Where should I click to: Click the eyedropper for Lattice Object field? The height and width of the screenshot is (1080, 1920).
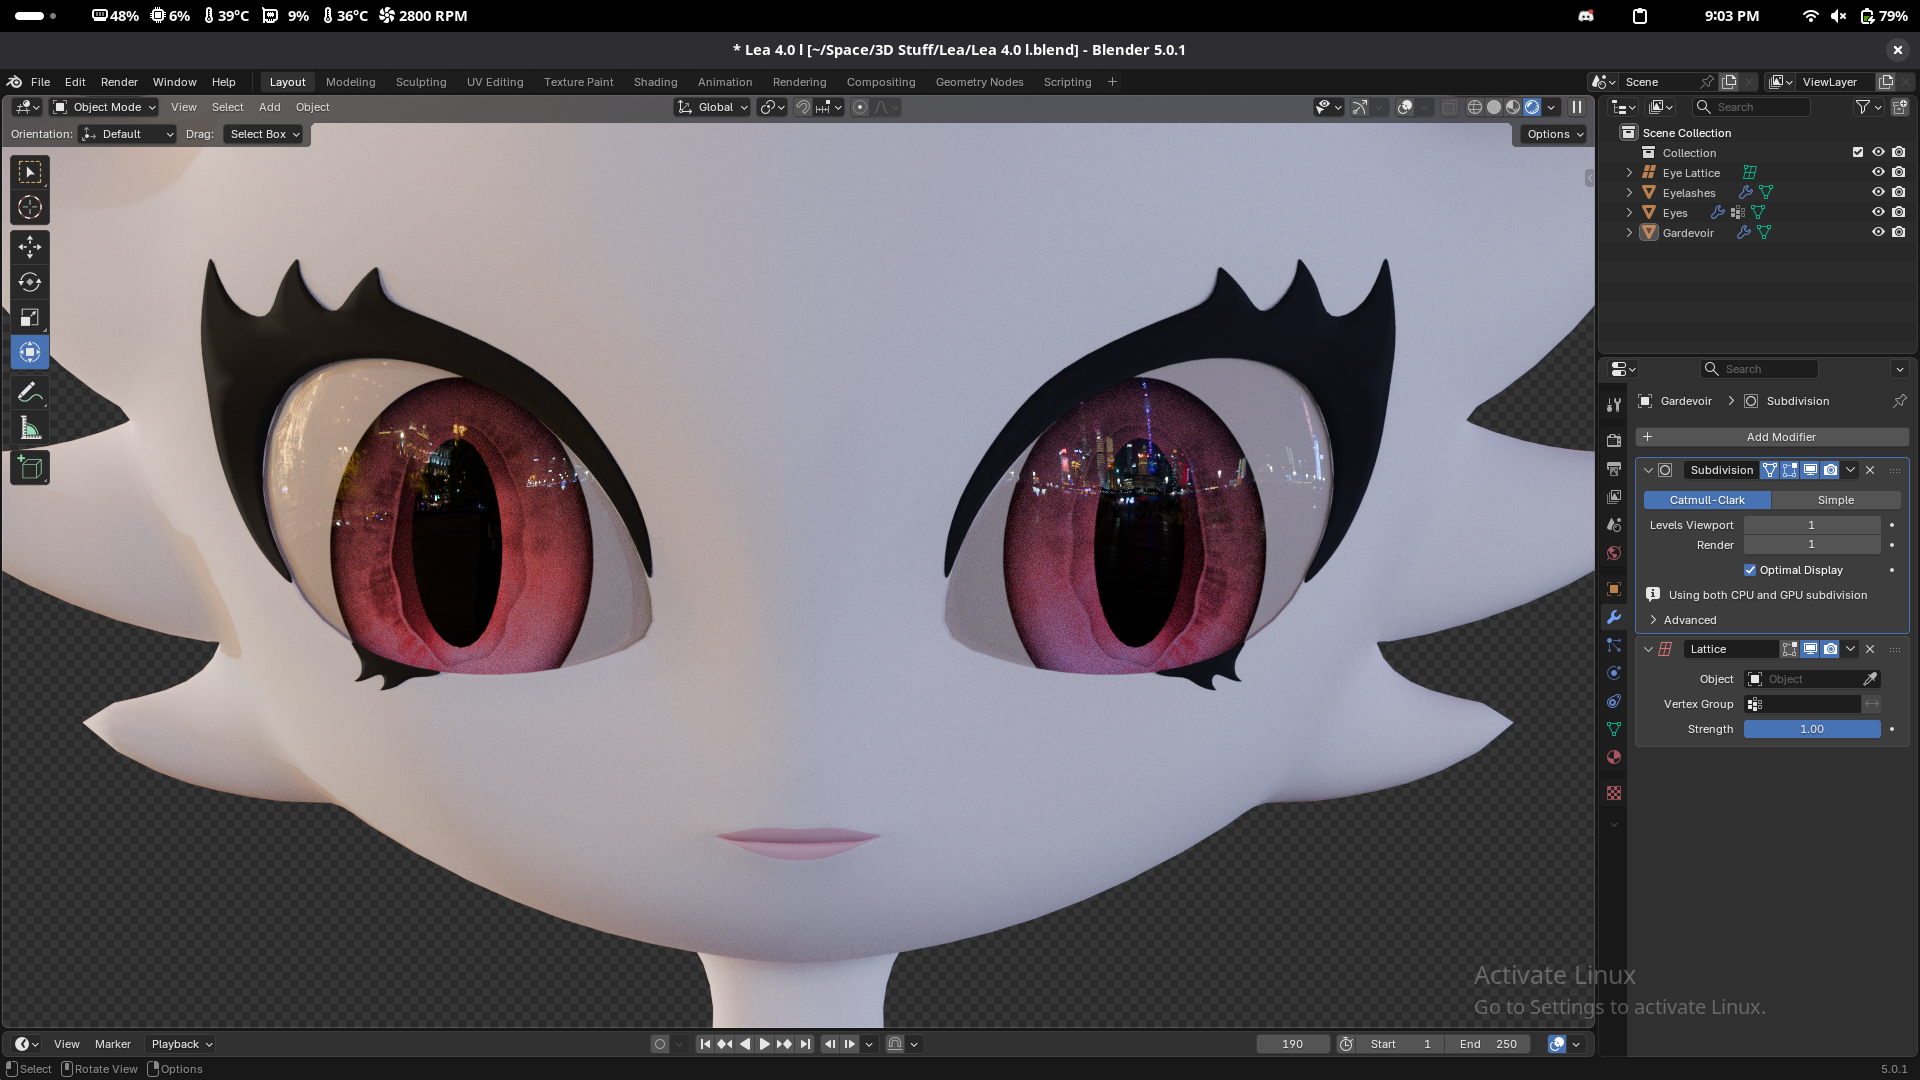click(1870, 679)
